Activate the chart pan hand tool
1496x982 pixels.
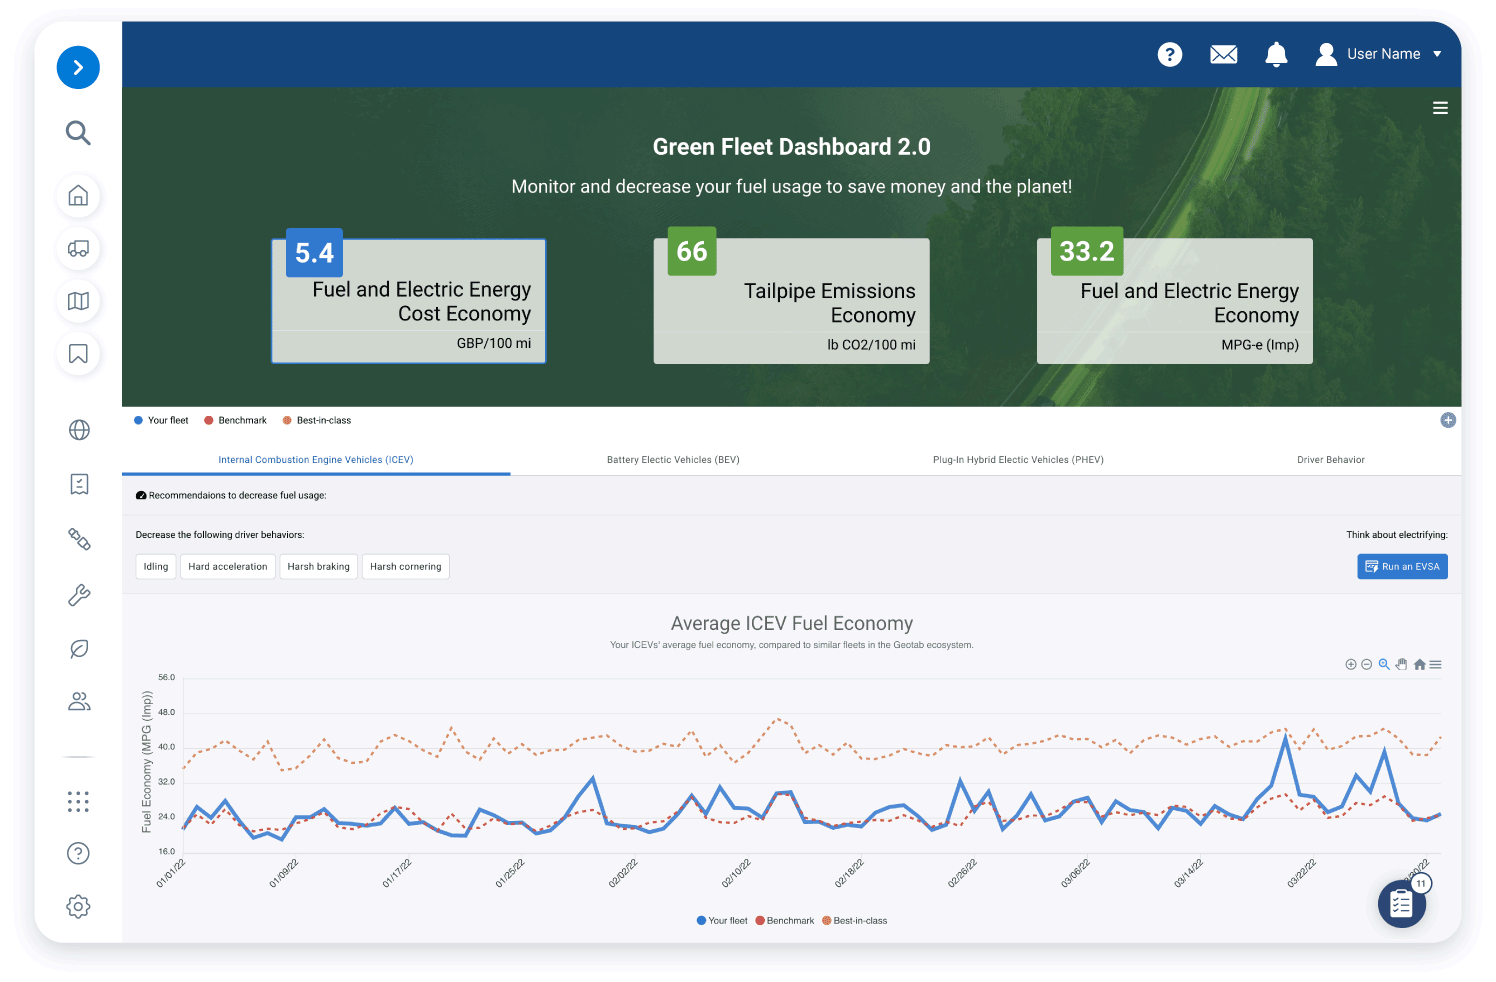[x=1401, y=665]
